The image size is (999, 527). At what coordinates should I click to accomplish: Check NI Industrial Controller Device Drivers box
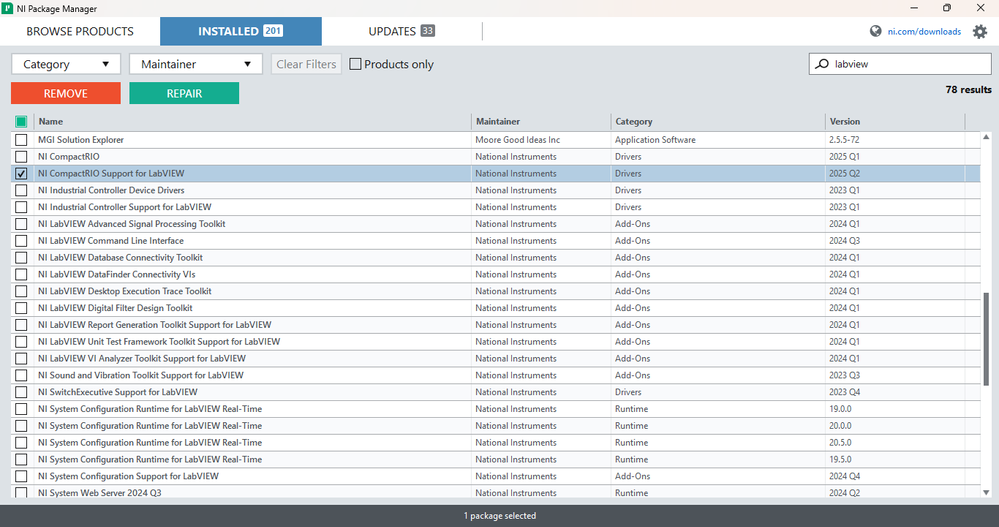pyautogui.click(x=21, y=190)
